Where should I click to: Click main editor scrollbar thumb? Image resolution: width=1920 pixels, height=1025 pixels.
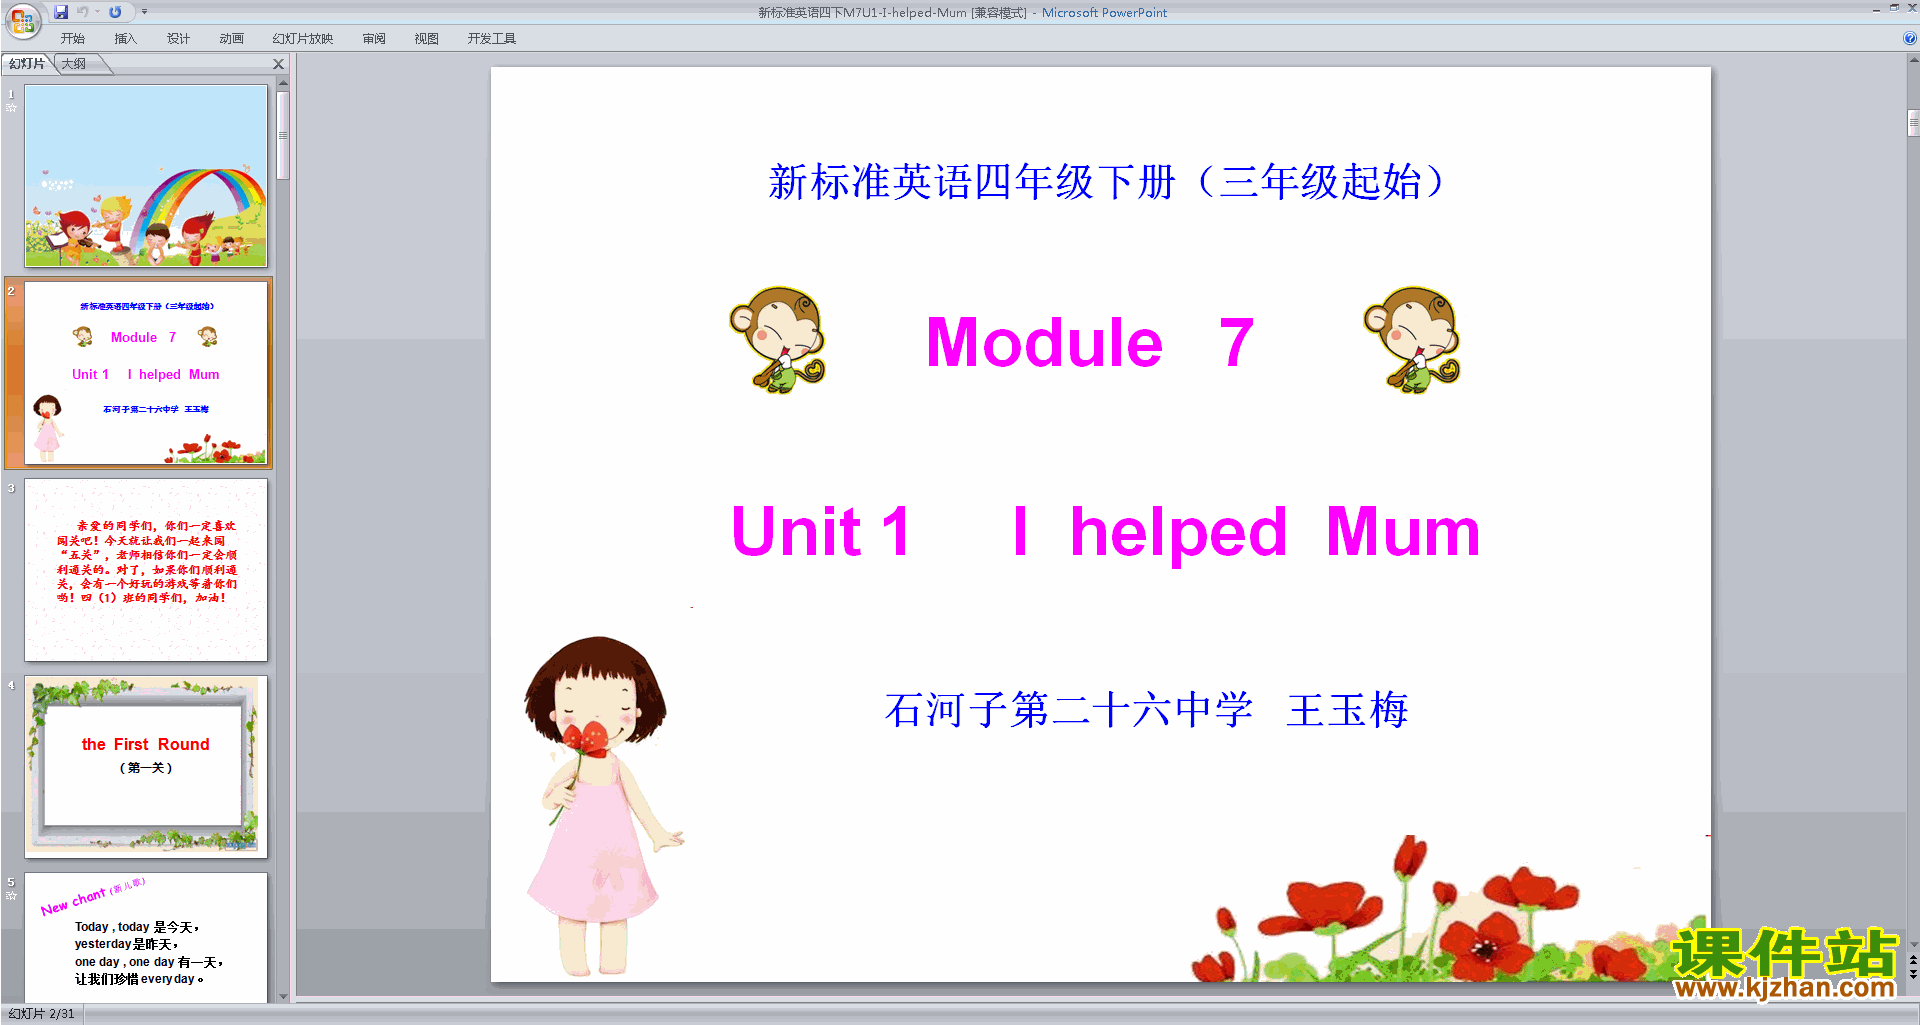[x=1913, y=123]
